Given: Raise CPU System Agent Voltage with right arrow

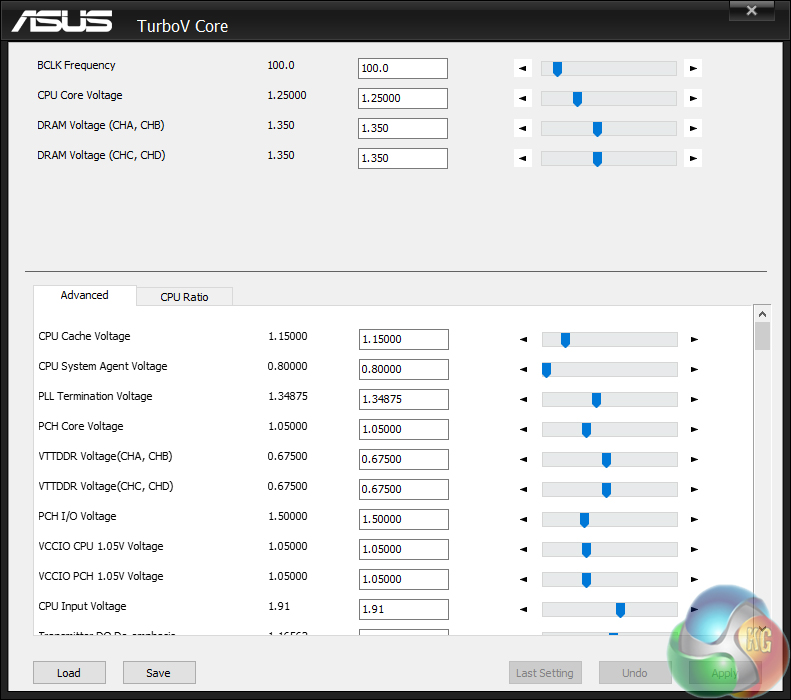Looking at the screenshot, I should (x=694, y=370).
